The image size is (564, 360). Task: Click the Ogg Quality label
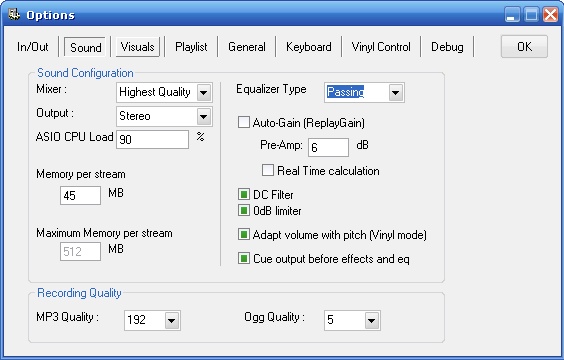pyautogui.click(x=274, y=317)
